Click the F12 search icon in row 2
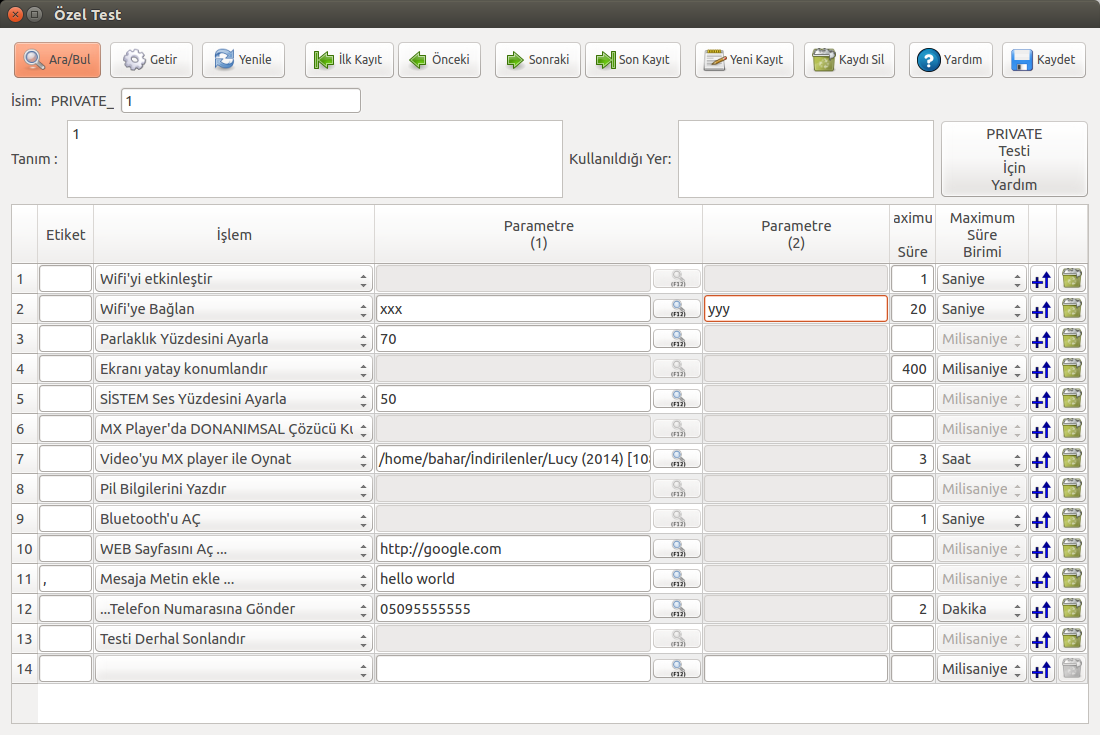 click(x=677, y=309)
